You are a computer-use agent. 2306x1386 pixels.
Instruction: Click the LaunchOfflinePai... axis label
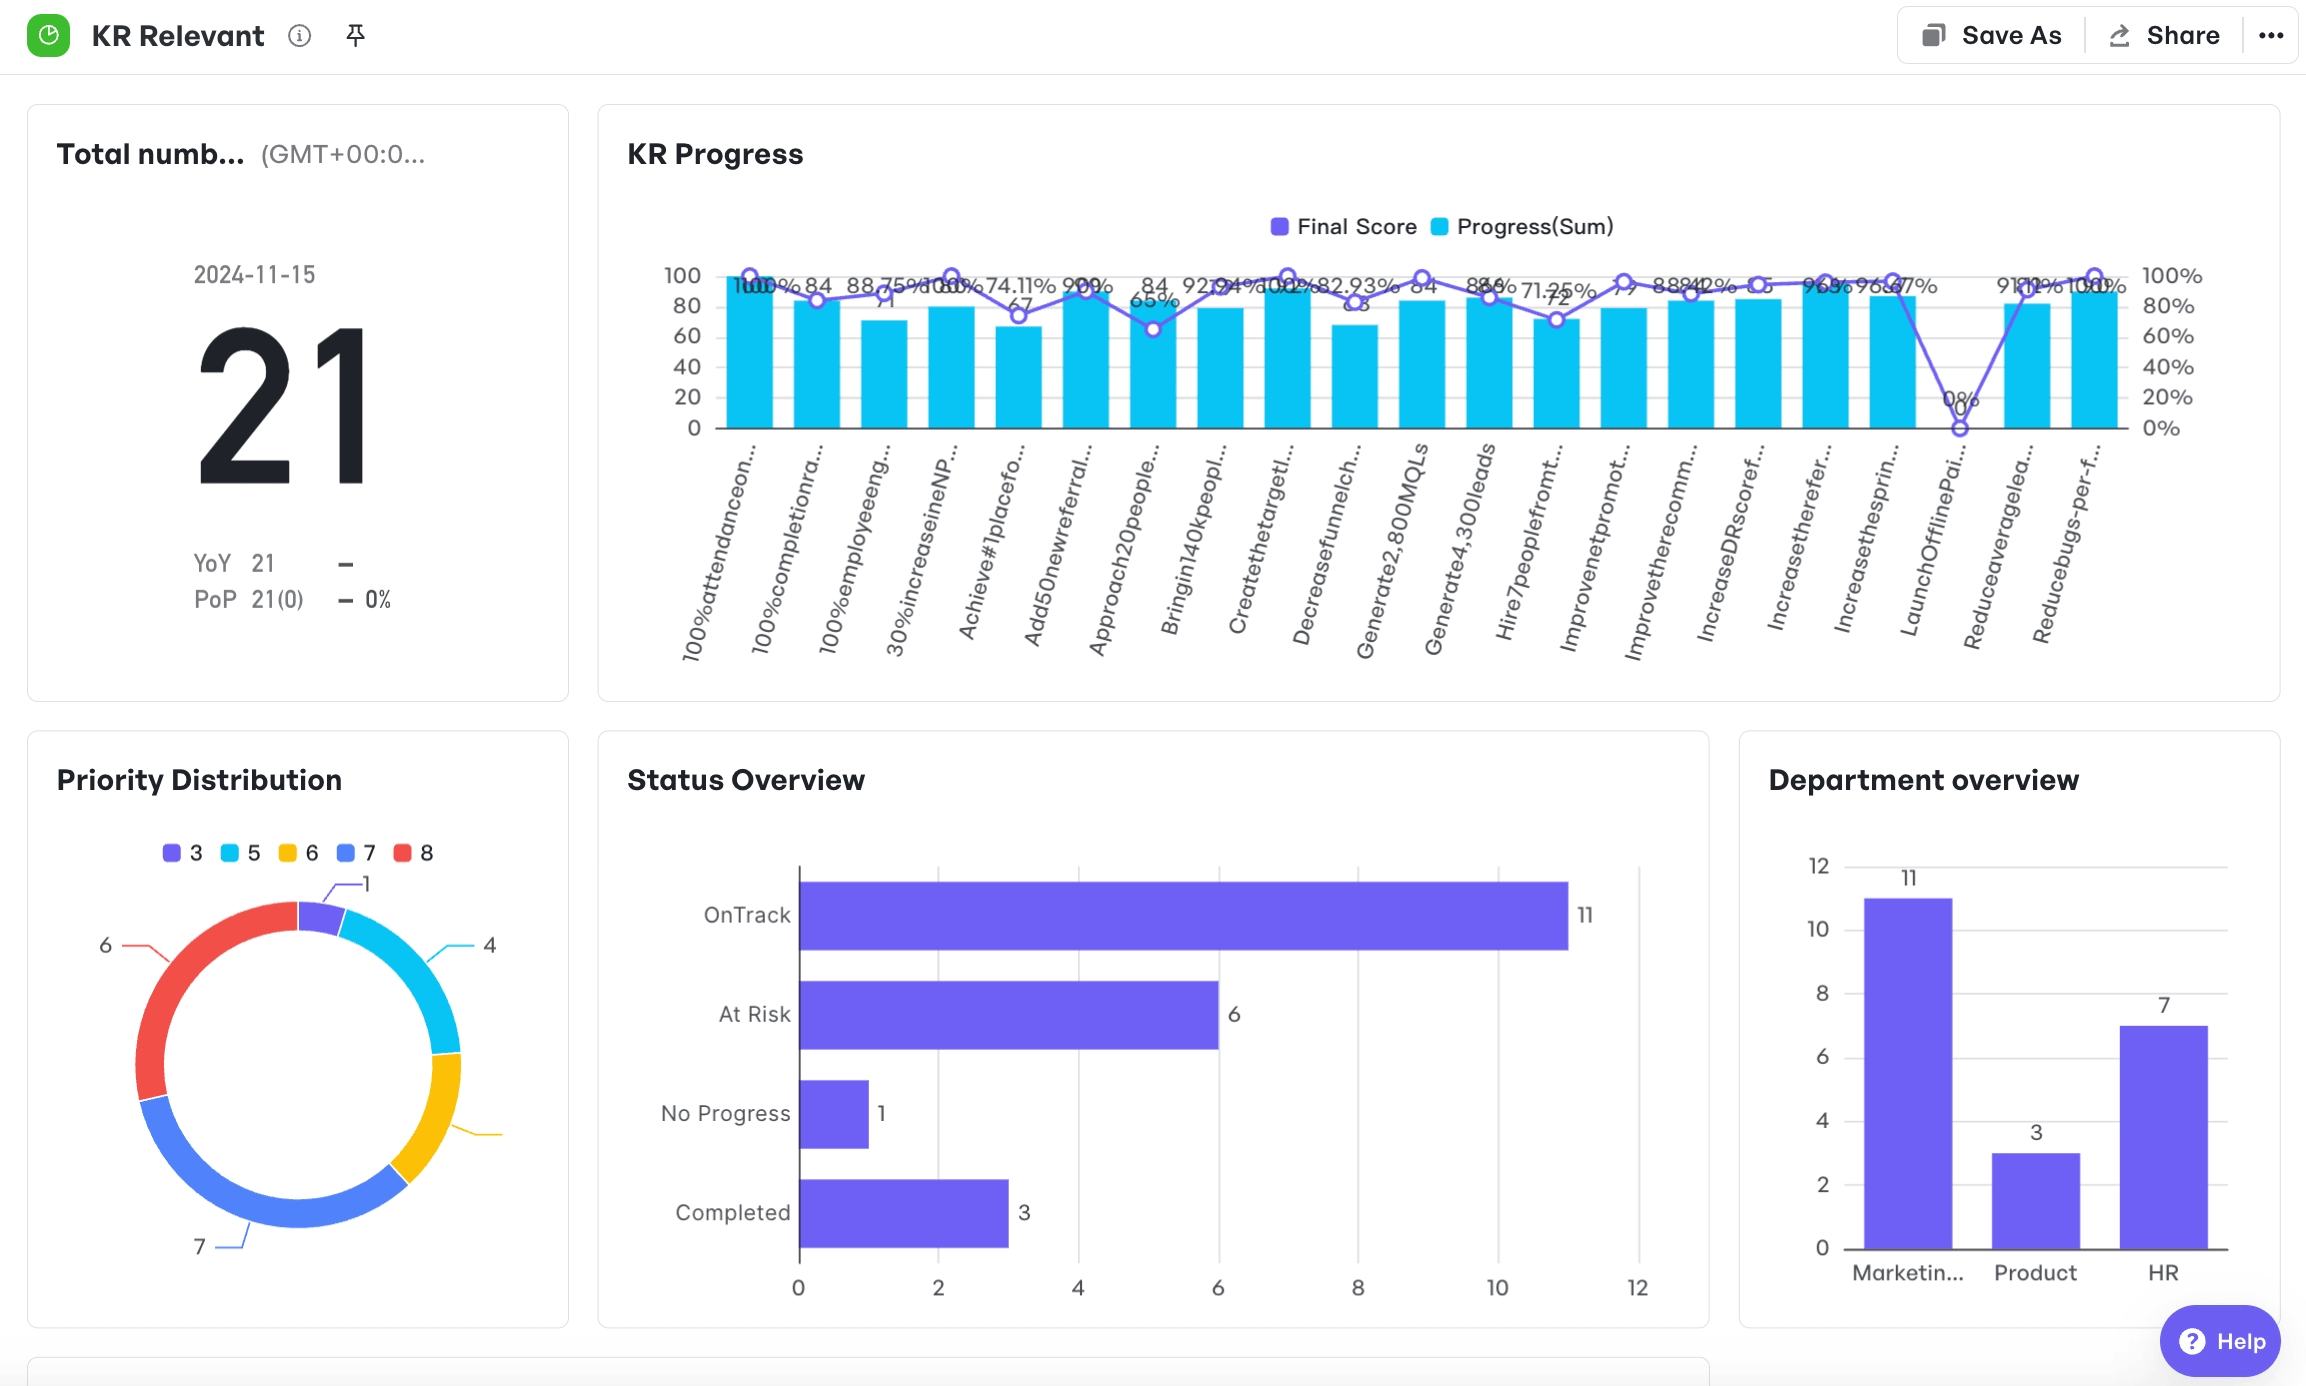click(x=1932, y=540)
